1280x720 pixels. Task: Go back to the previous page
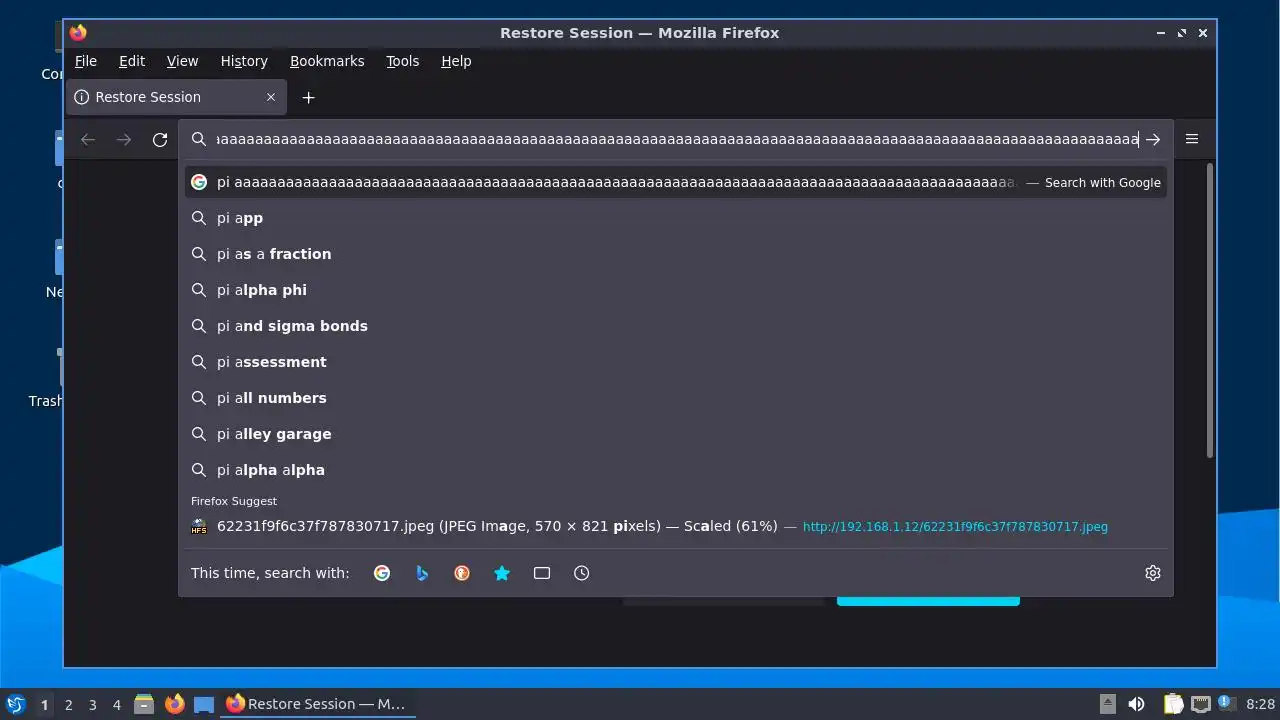click(88, 140)
